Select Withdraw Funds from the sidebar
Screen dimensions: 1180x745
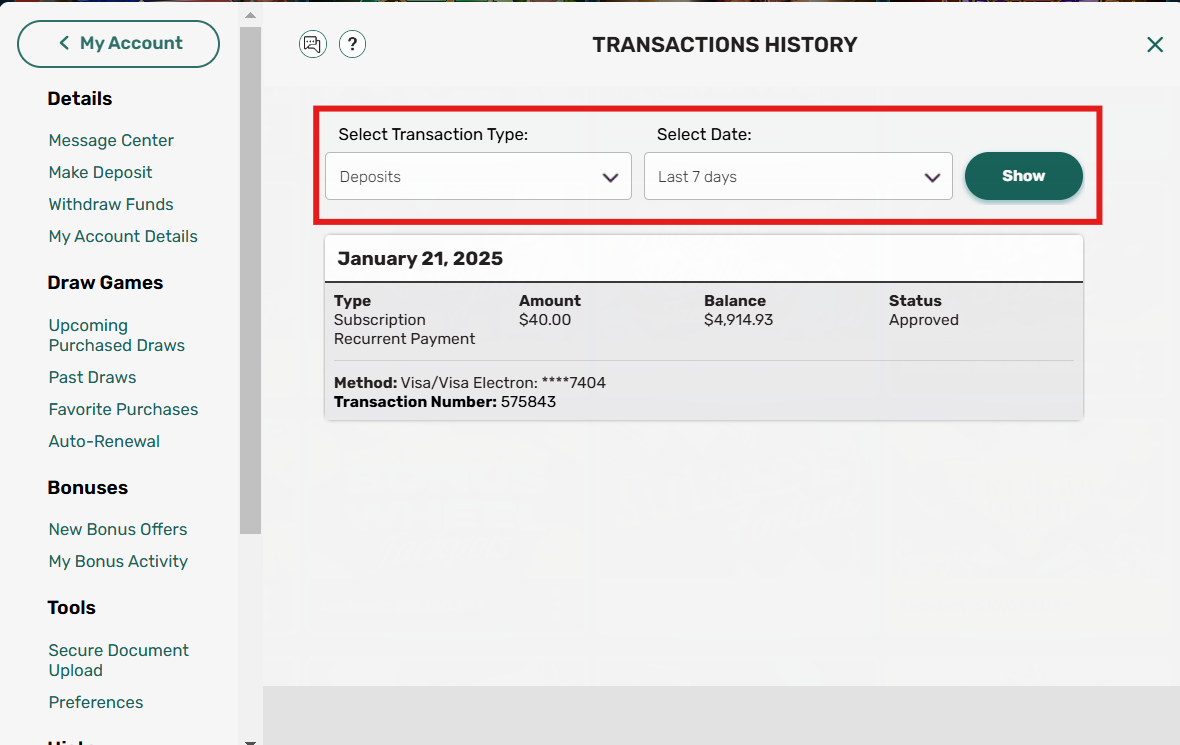110,204
